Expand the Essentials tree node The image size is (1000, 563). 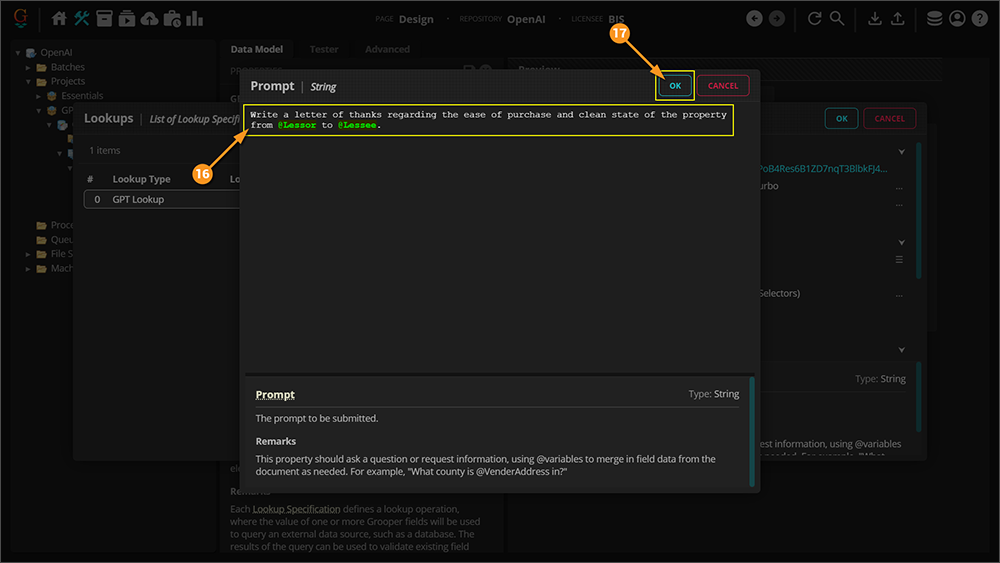click(x=39, y=96)
